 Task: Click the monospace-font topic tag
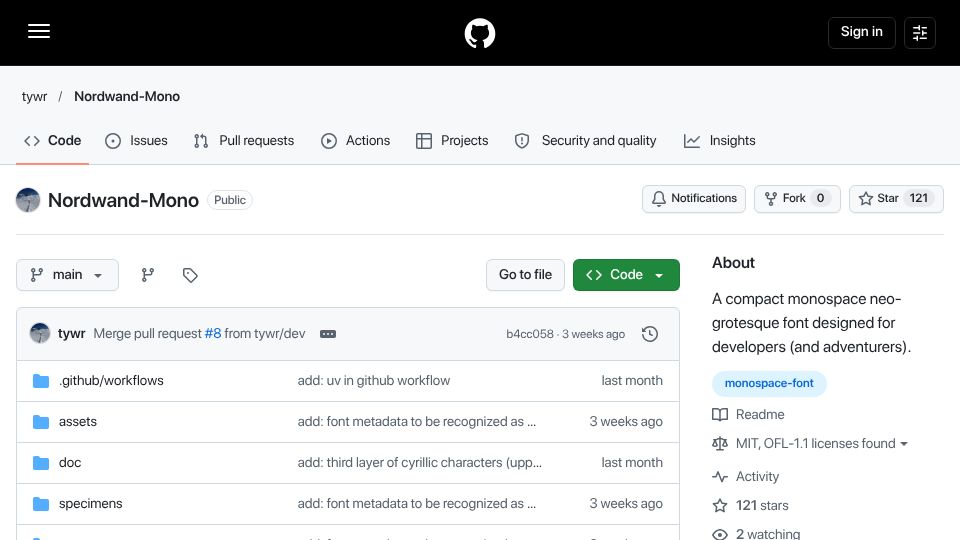[769, 383]
